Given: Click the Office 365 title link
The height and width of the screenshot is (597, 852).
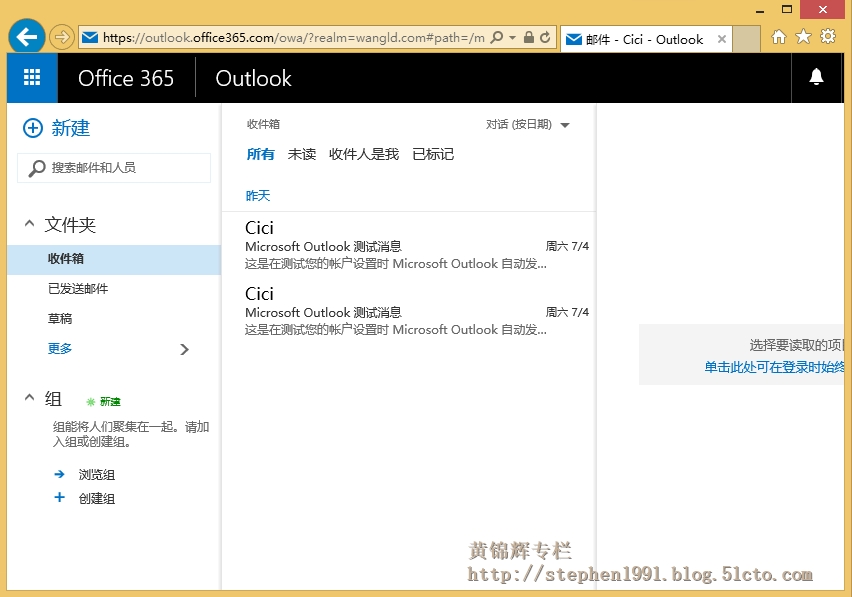Looking at the screenshot, I should [x=126, y=78].
